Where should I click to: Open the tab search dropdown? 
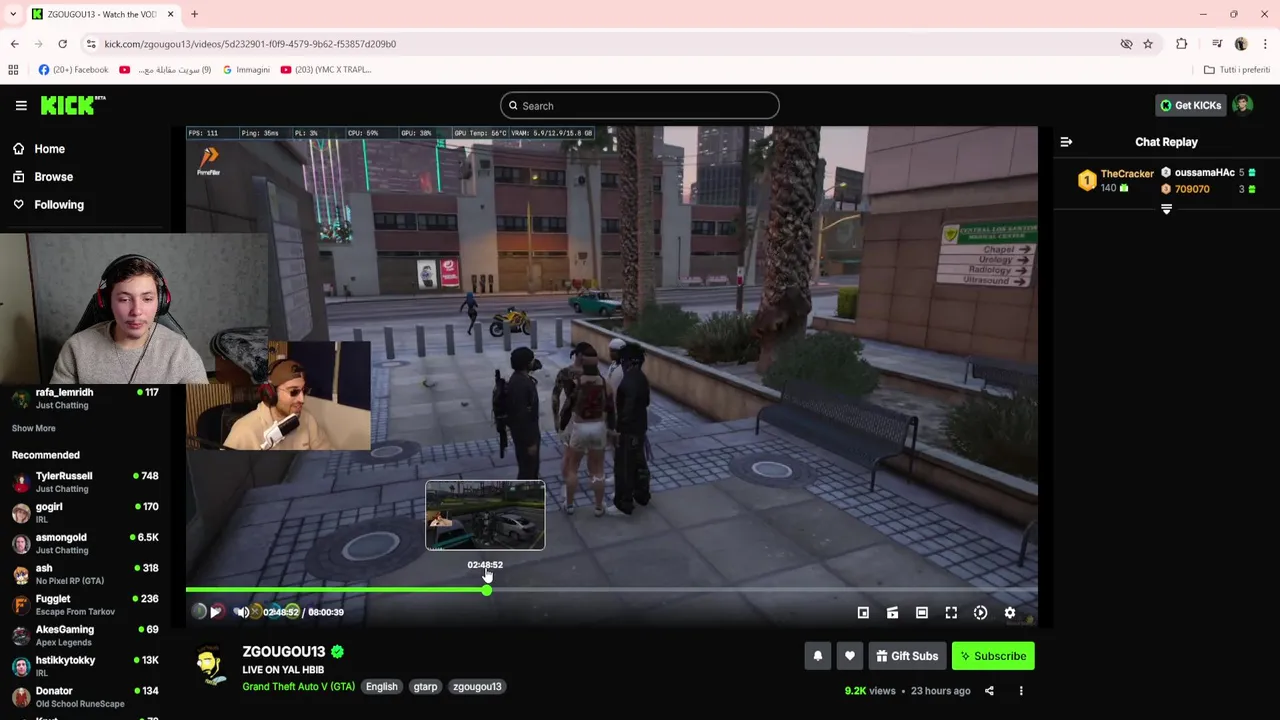click(13, 14)
